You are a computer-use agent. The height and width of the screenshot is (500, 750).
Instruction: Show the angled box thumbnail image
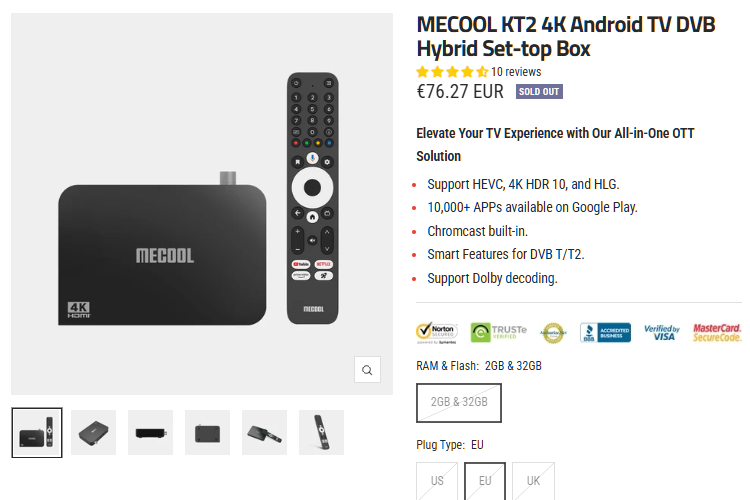pos(94,432)
